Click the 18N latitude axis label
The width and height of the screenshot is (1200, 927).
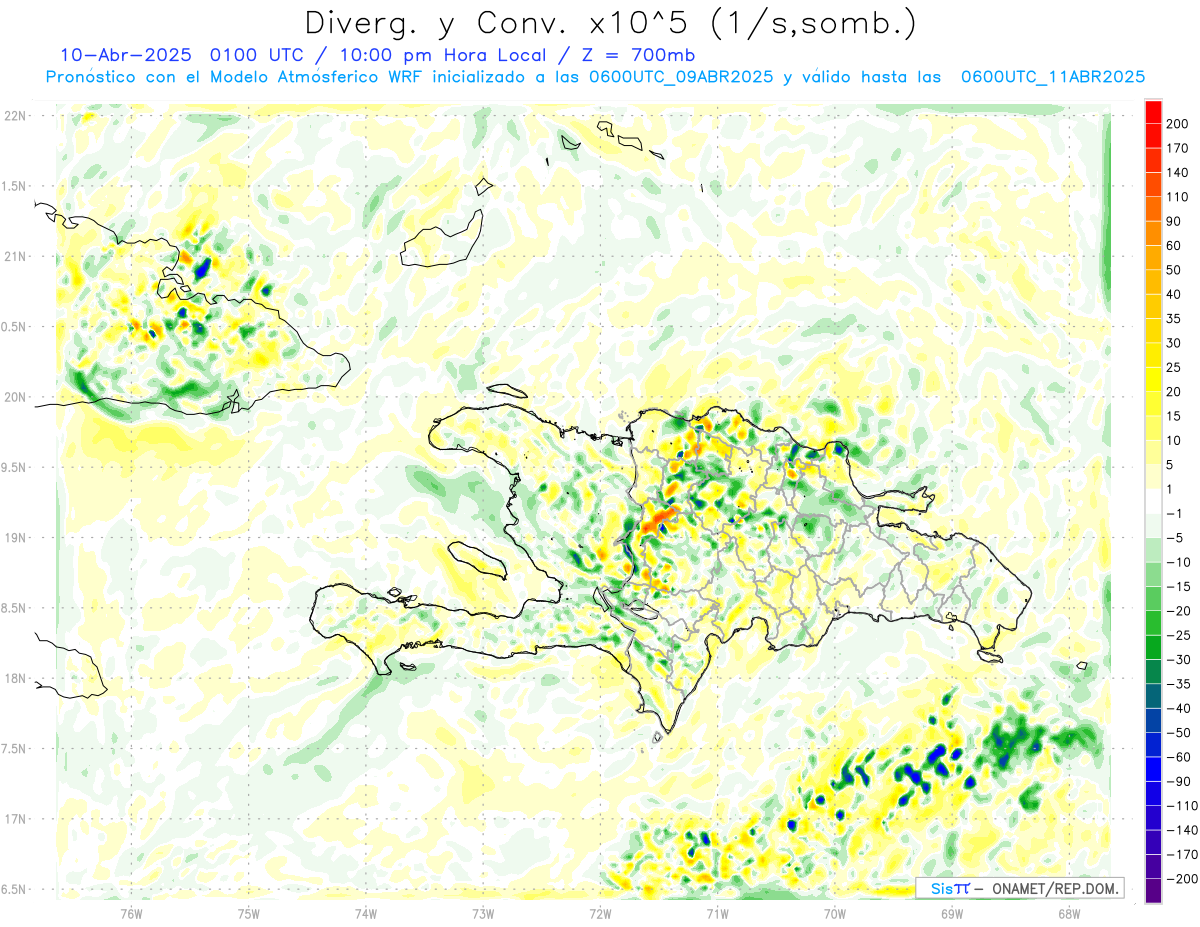coord(15,678)
